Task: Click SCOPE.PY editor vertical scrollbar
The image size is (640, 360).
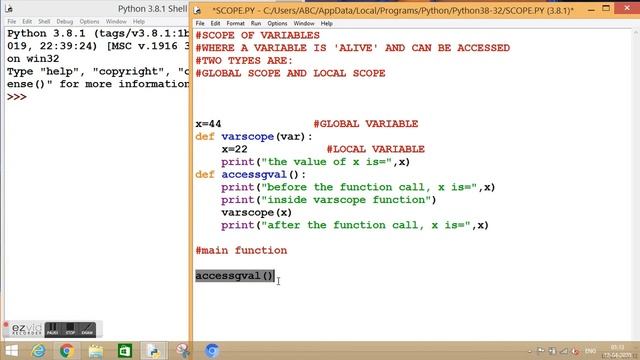Action: click(x=636, y=184)
